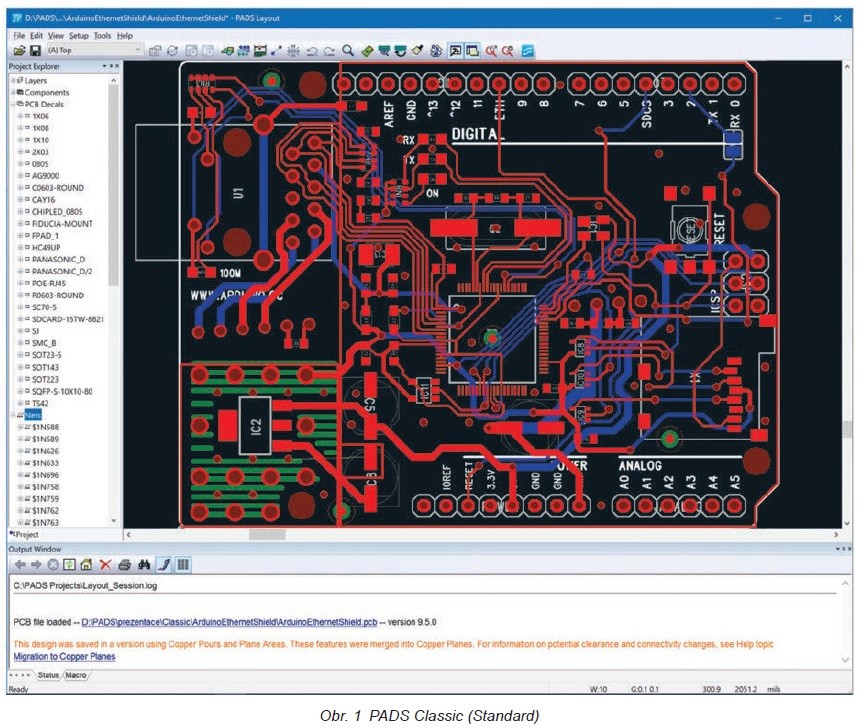
Task: Expand the Layers node in Project Explorer
Action: tap(13, 80)
